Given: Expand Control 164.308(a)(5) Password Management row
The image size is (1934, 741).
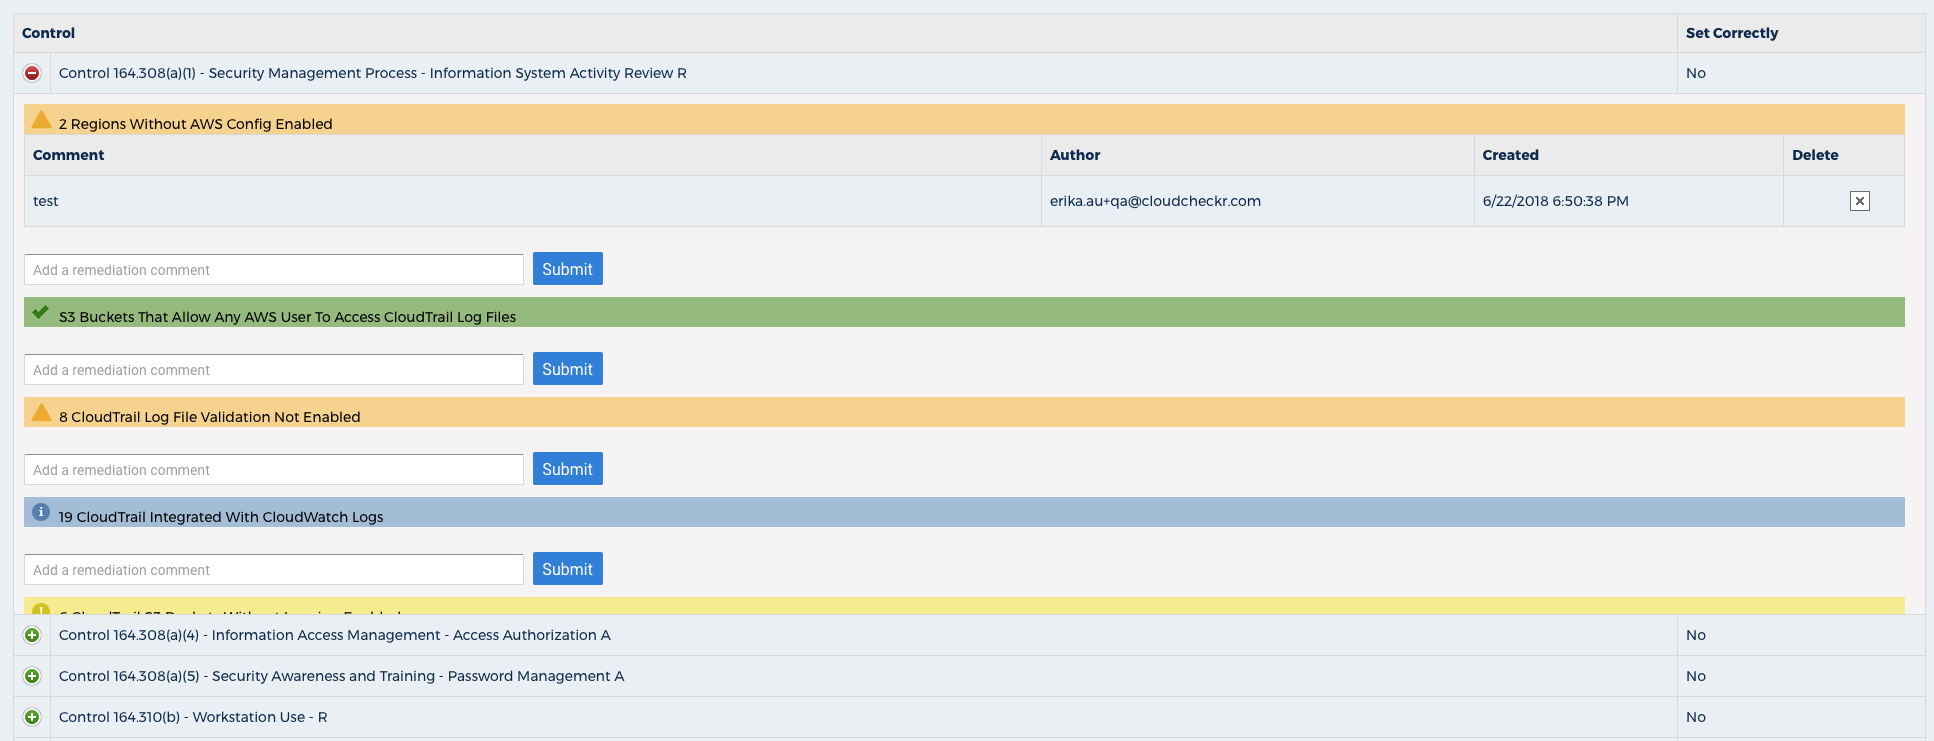Looking at the screenshot, I should (x=32, y=676).
